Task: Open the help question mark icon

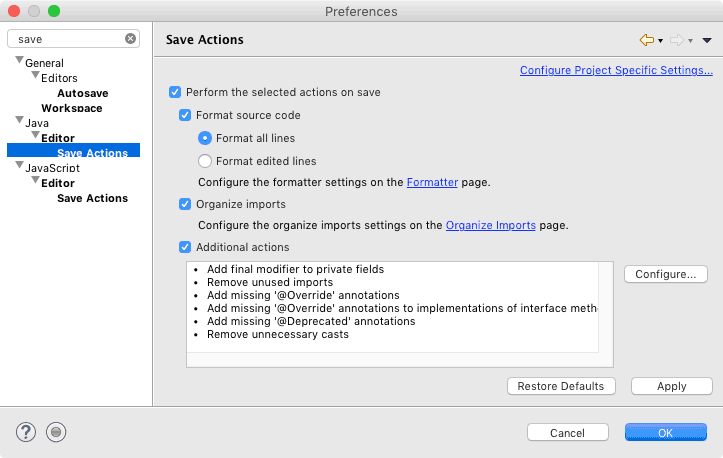Action: [x=26, y=432]
